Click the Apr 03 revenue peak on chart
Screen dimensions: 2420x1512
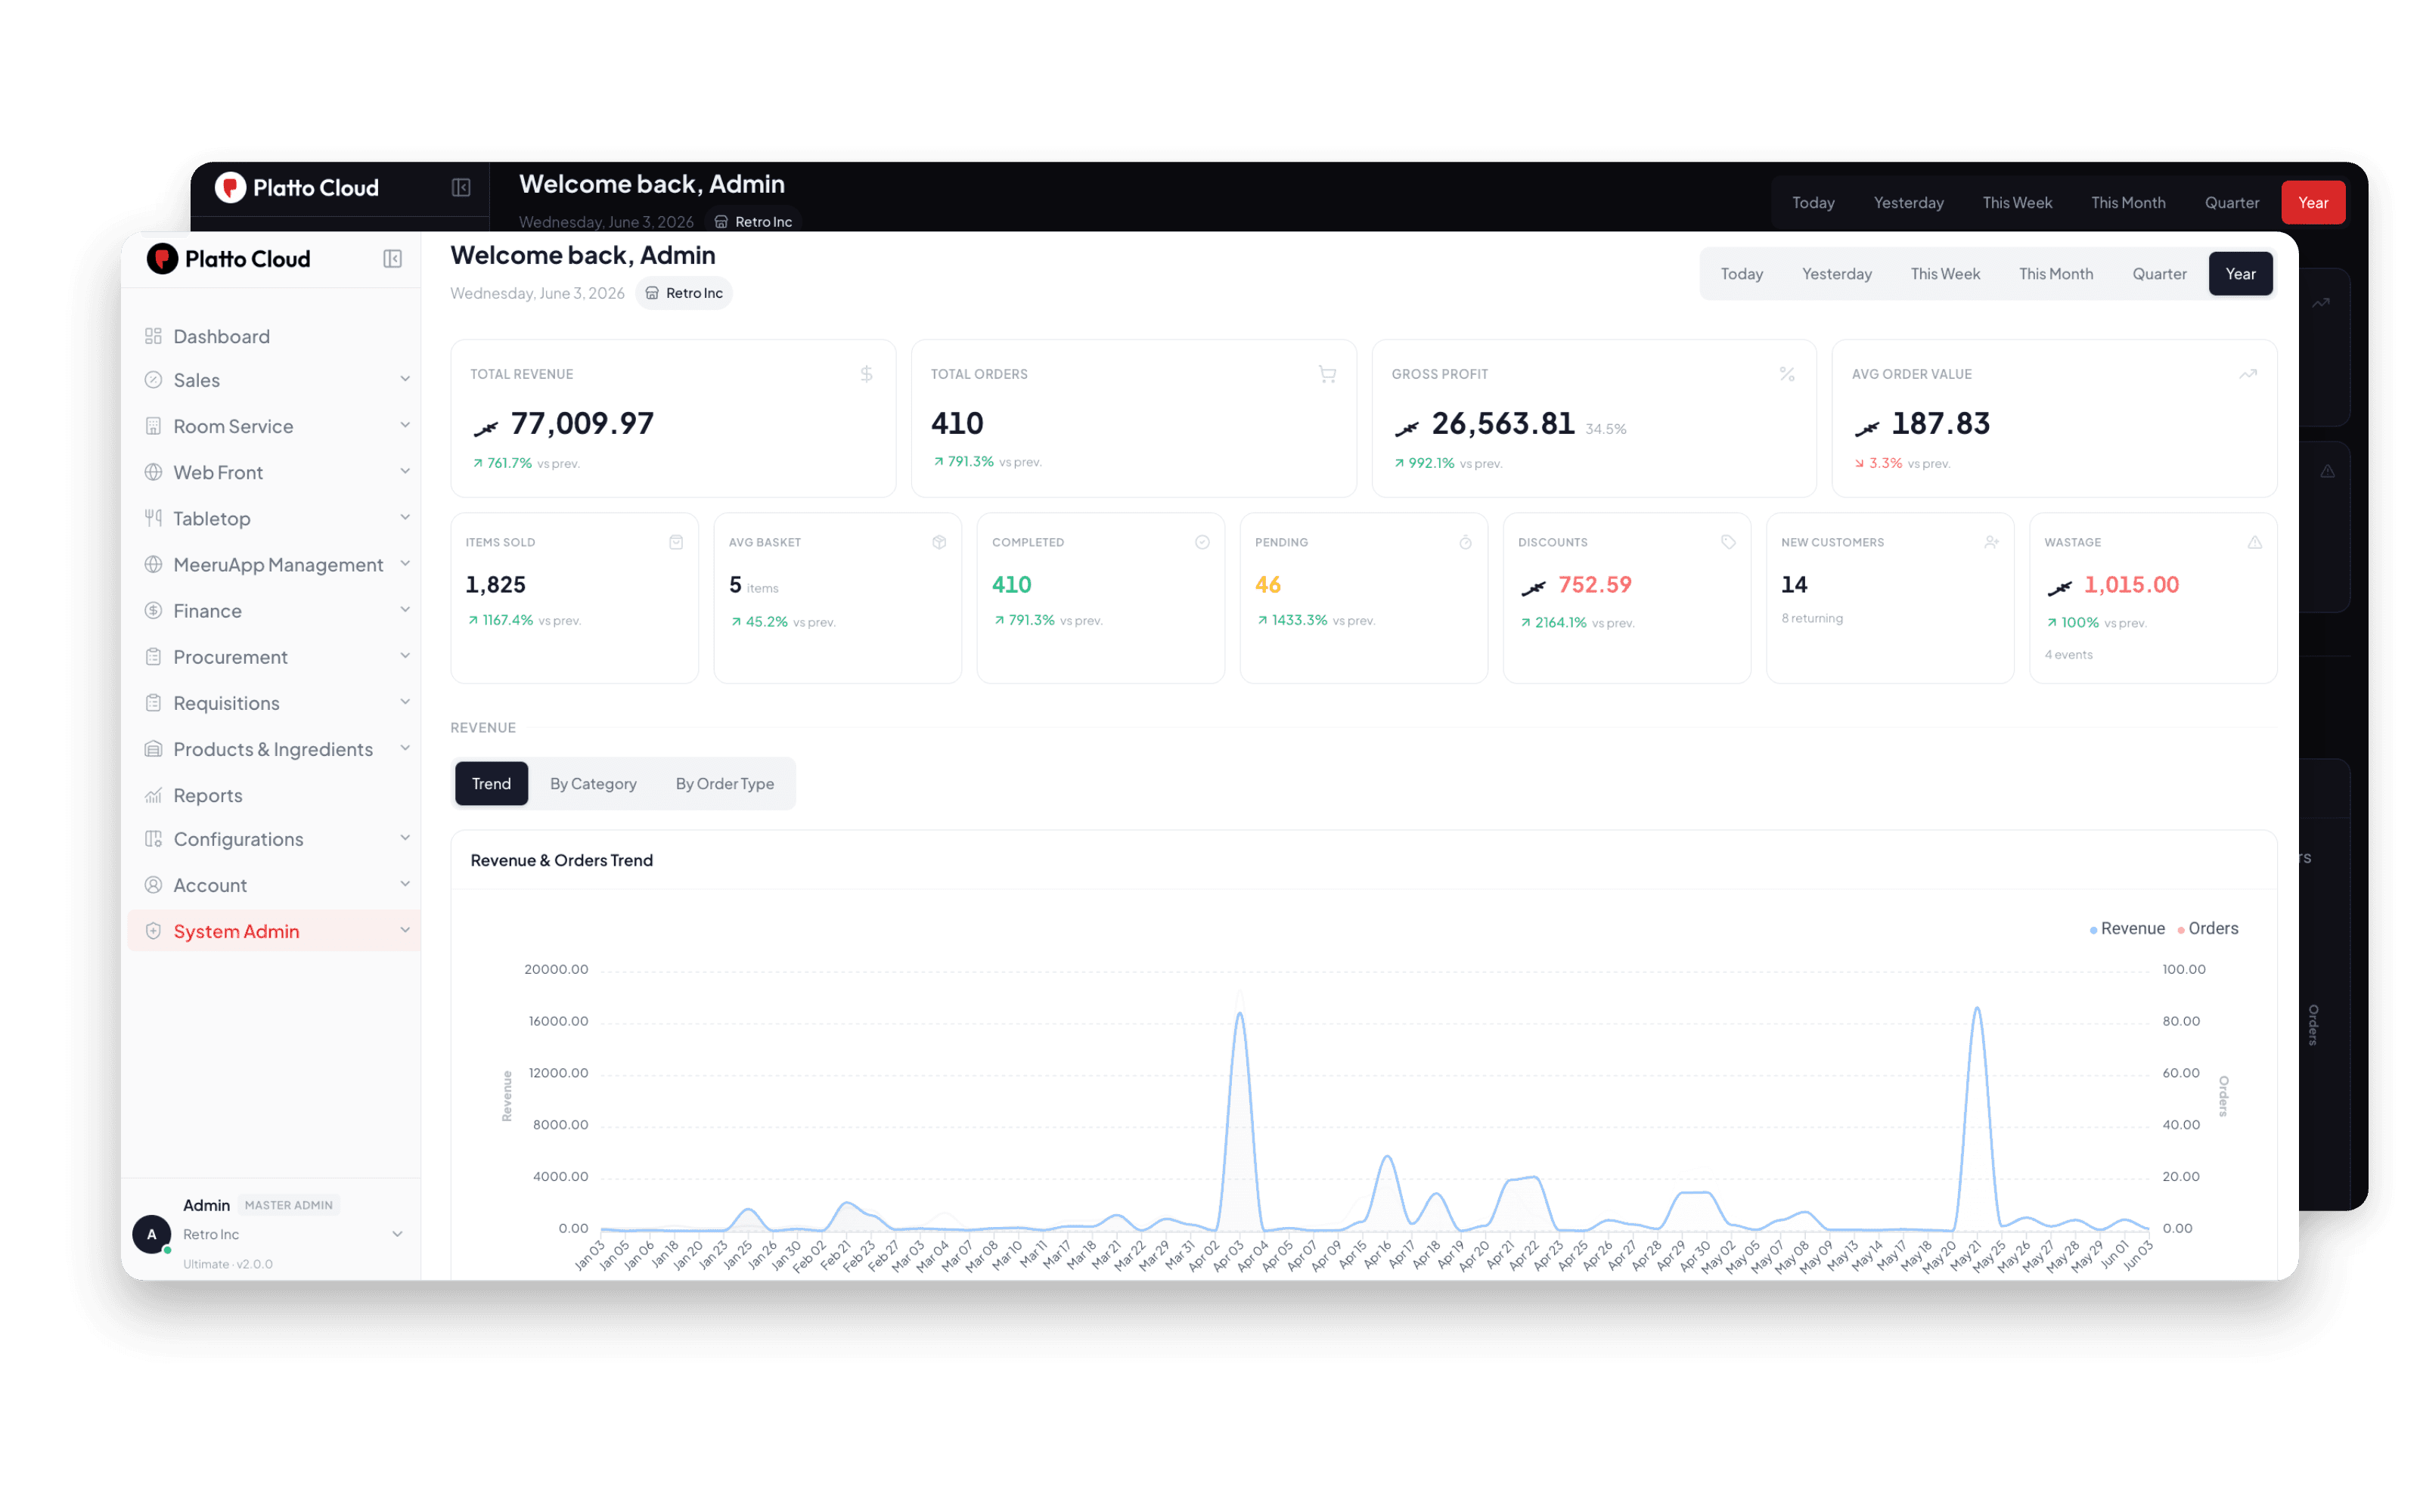pos(1240,1013)
